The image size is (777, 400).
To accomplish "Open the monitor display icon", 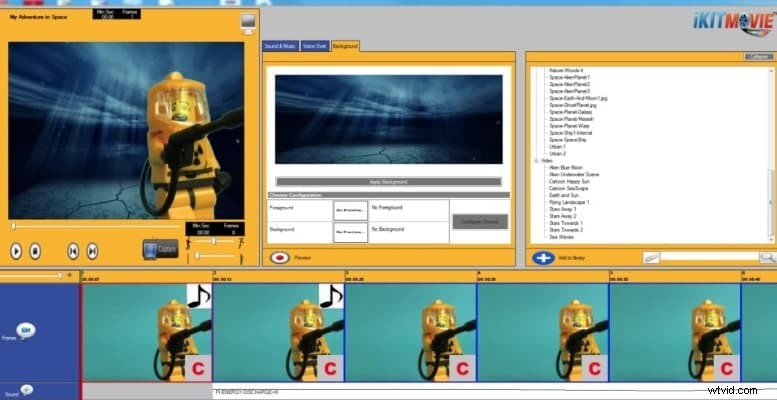I will [x=248, y=24].
